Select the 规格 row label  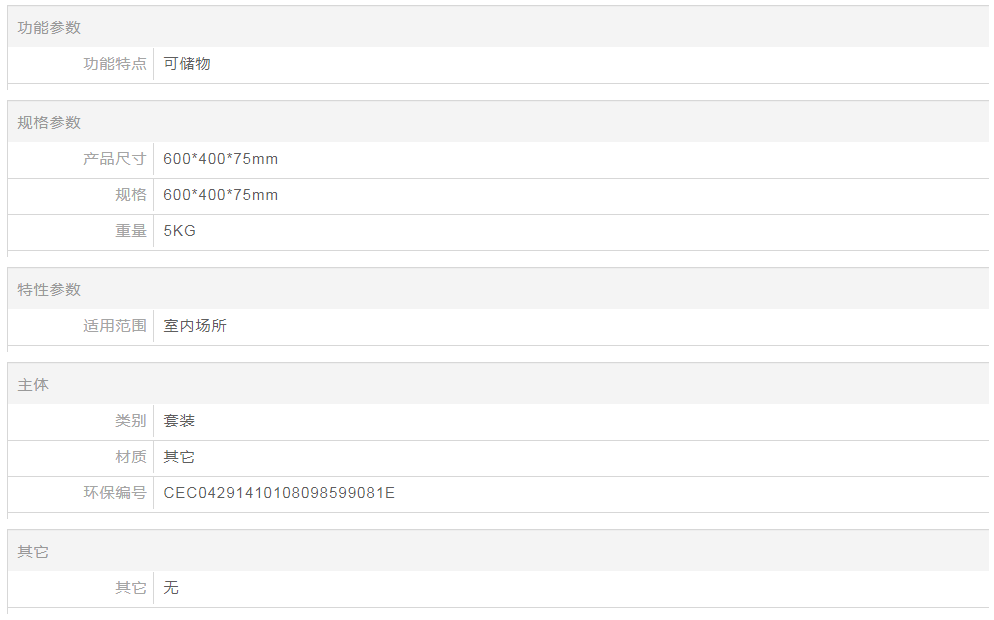131,195
